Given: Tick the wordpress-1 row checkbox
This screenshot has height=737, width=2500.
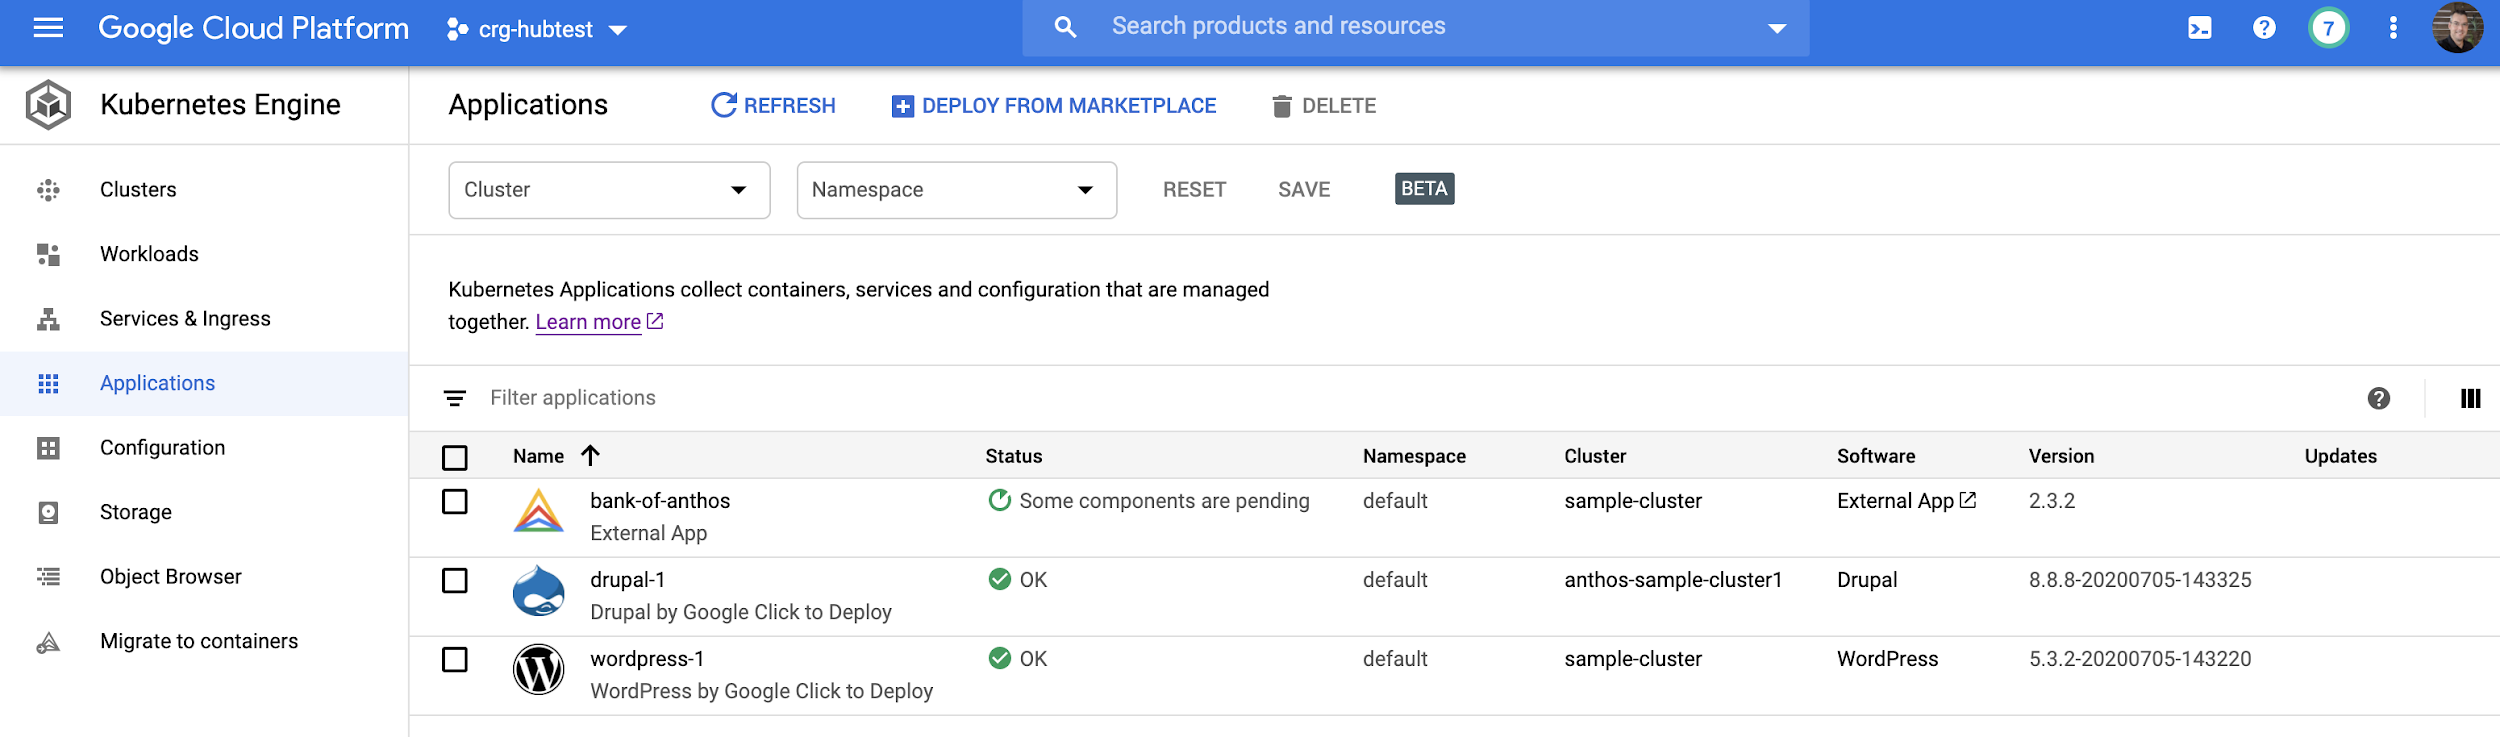Looking at the screenshot, I should pyautogui.click(x=455, y=660).
